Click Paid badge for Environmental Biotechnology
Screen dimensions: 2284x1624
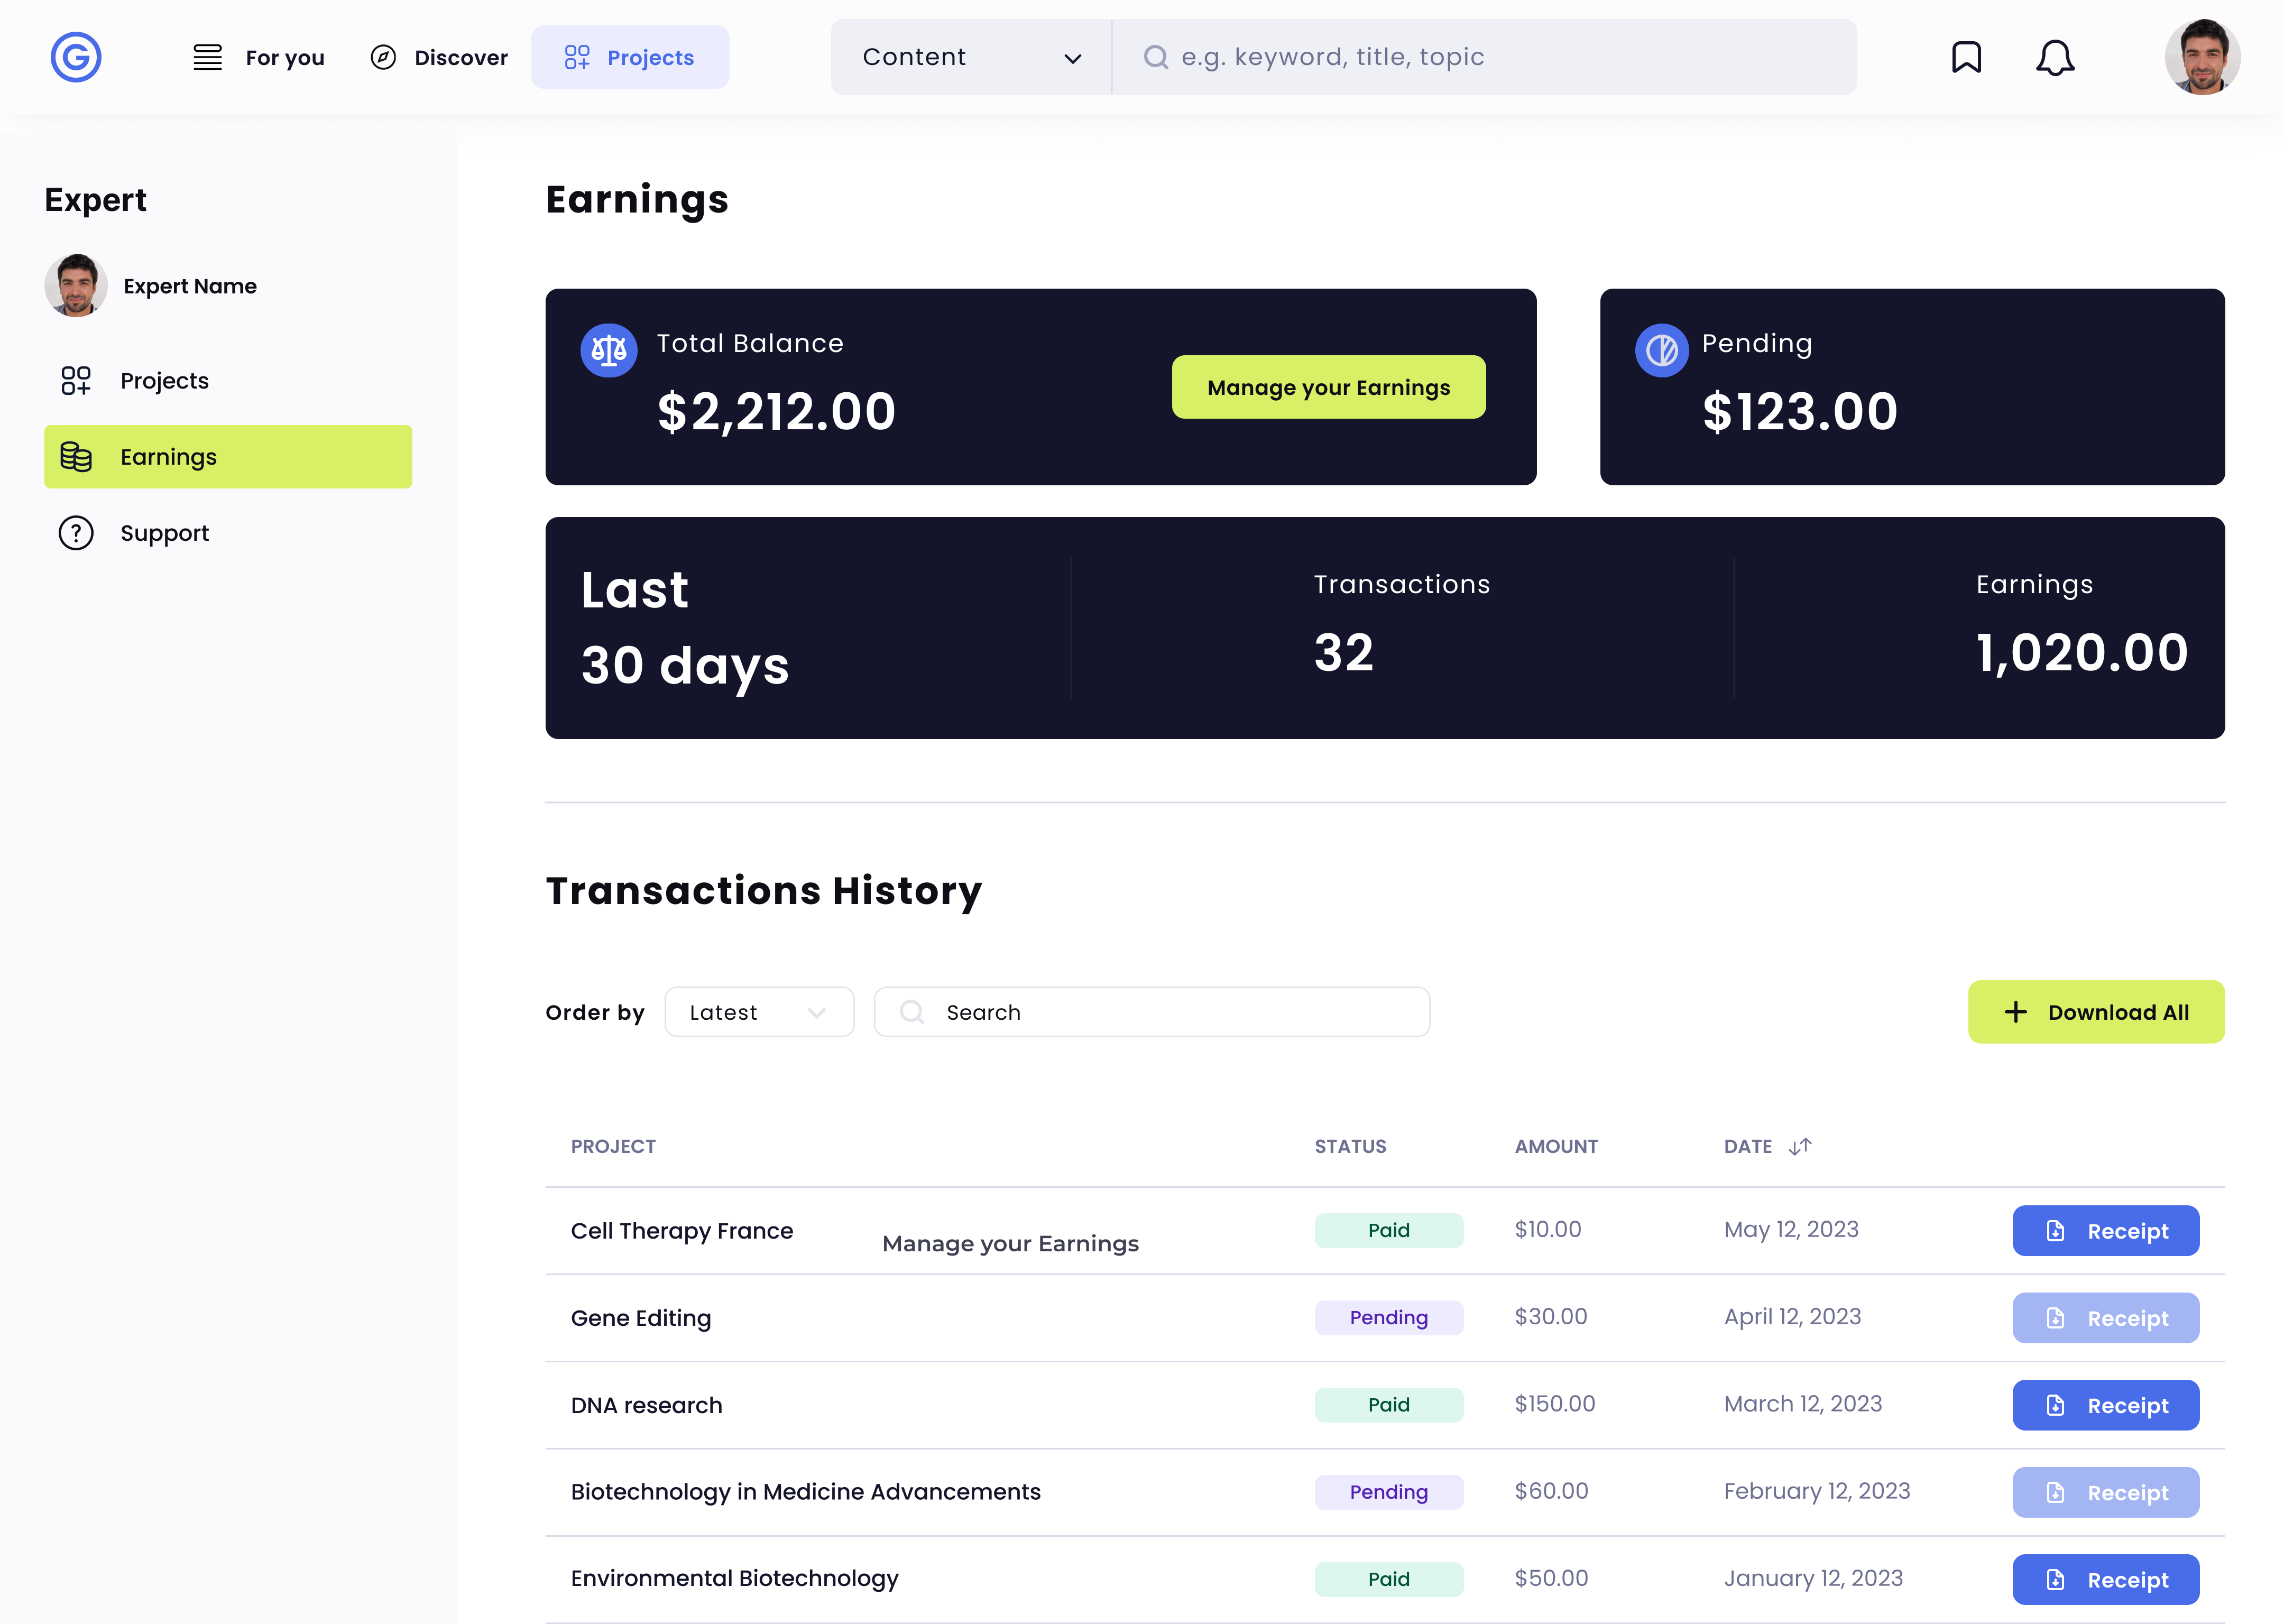tap(1389, 1579)
